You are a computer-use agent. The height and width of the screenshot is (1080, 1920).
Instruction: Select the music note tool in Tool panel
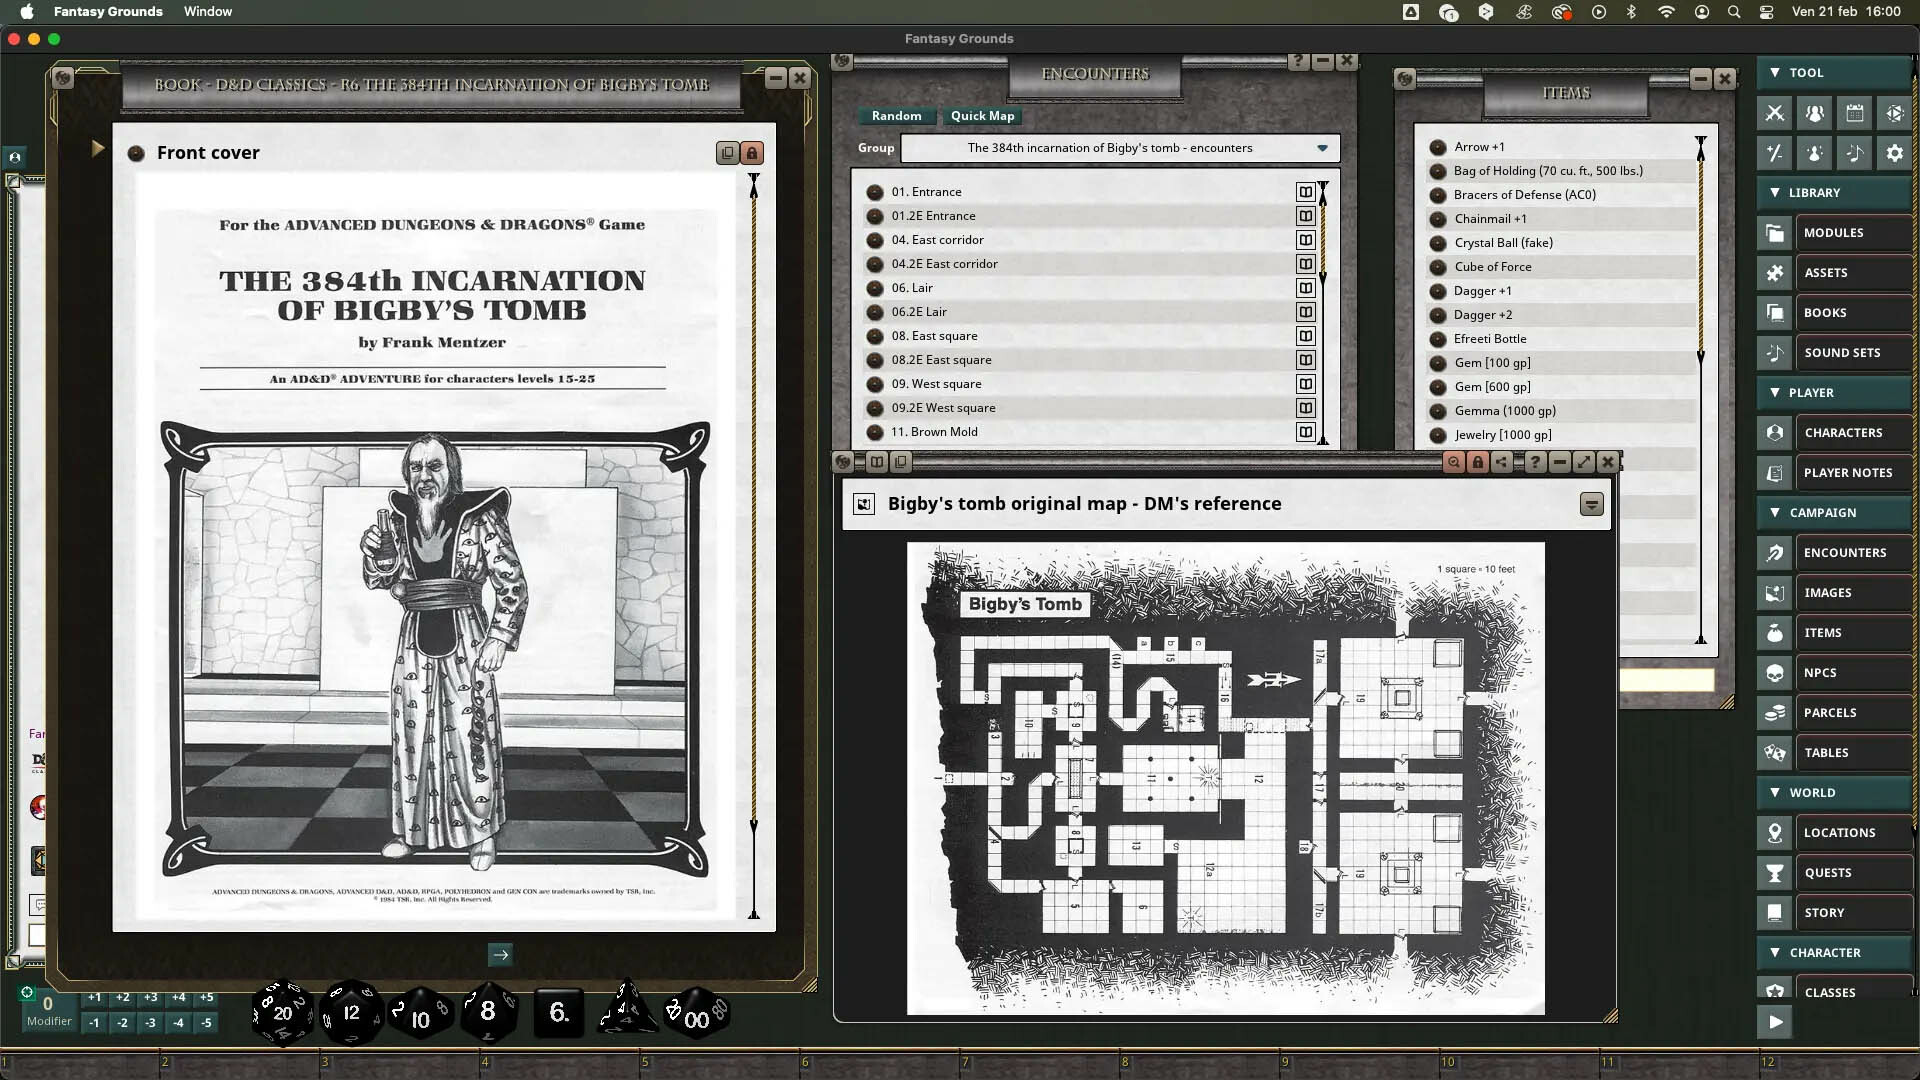(x=1855, y=153)
